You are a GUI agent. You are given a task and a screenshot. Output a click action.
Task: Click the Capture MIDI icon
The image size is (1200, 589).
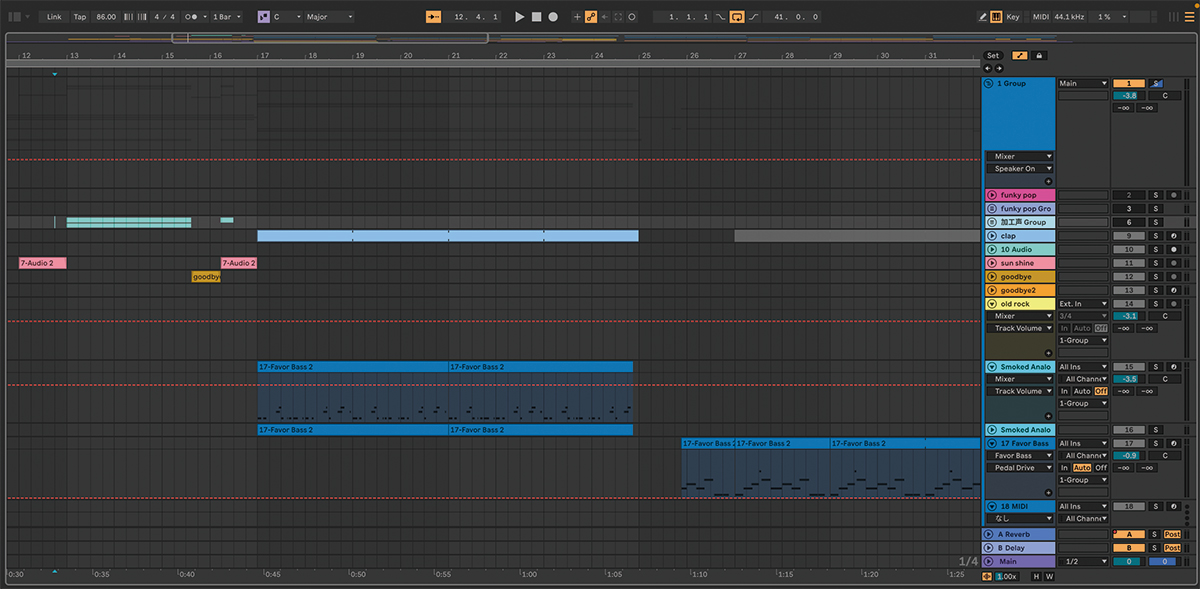point(619,17)
